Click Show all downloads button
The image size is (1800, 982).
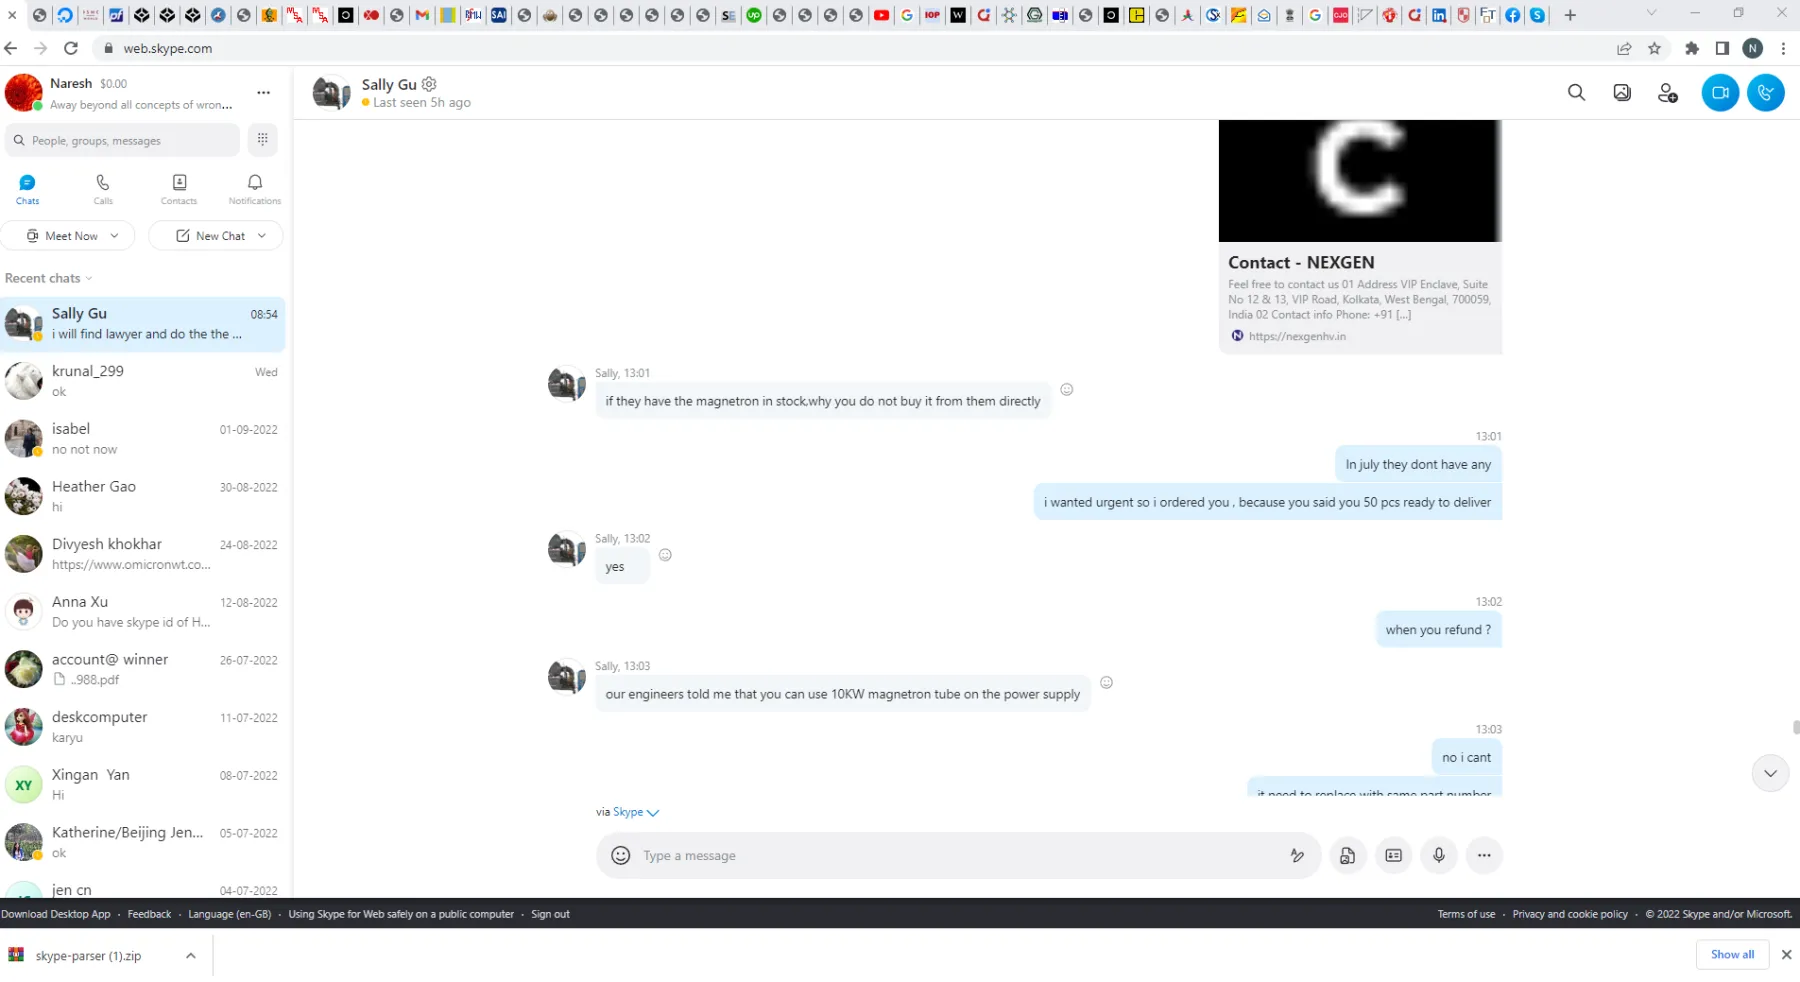click(1732, 954)
